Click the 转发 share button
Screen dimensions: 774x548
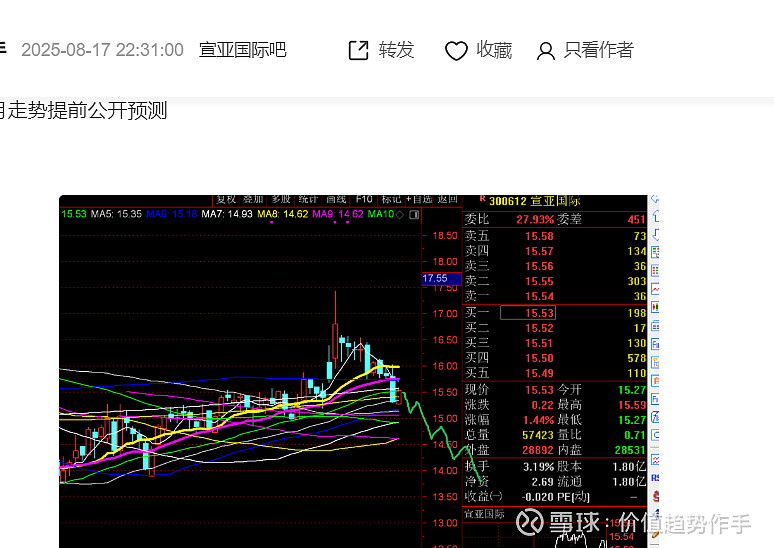pos(381,50)
